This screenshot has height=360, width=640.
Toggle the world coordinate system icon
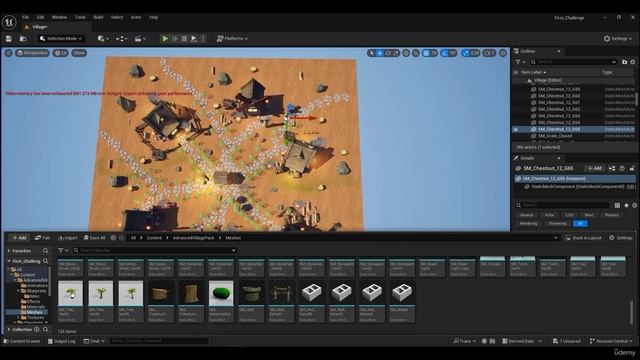point(406,53)
